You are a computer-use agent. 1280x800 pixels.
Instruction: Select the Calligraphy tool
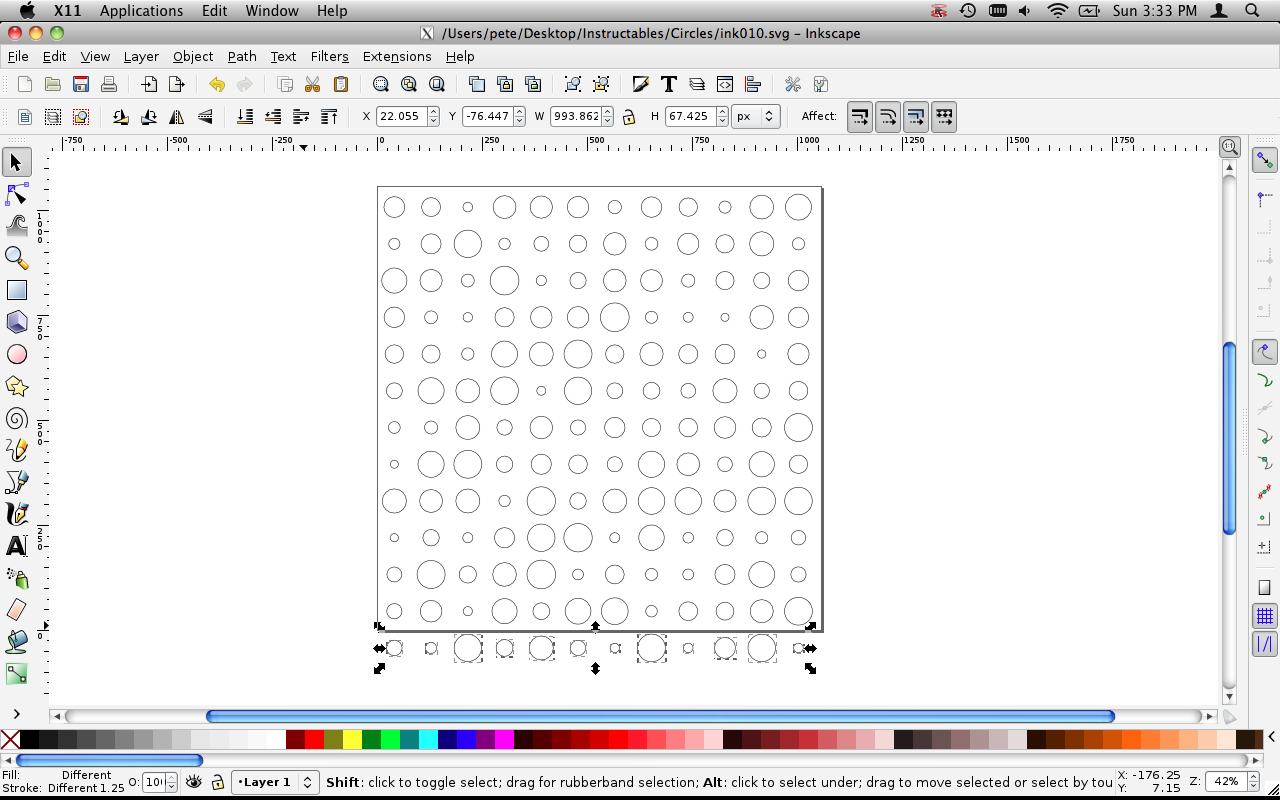click(x=17, y=514)
